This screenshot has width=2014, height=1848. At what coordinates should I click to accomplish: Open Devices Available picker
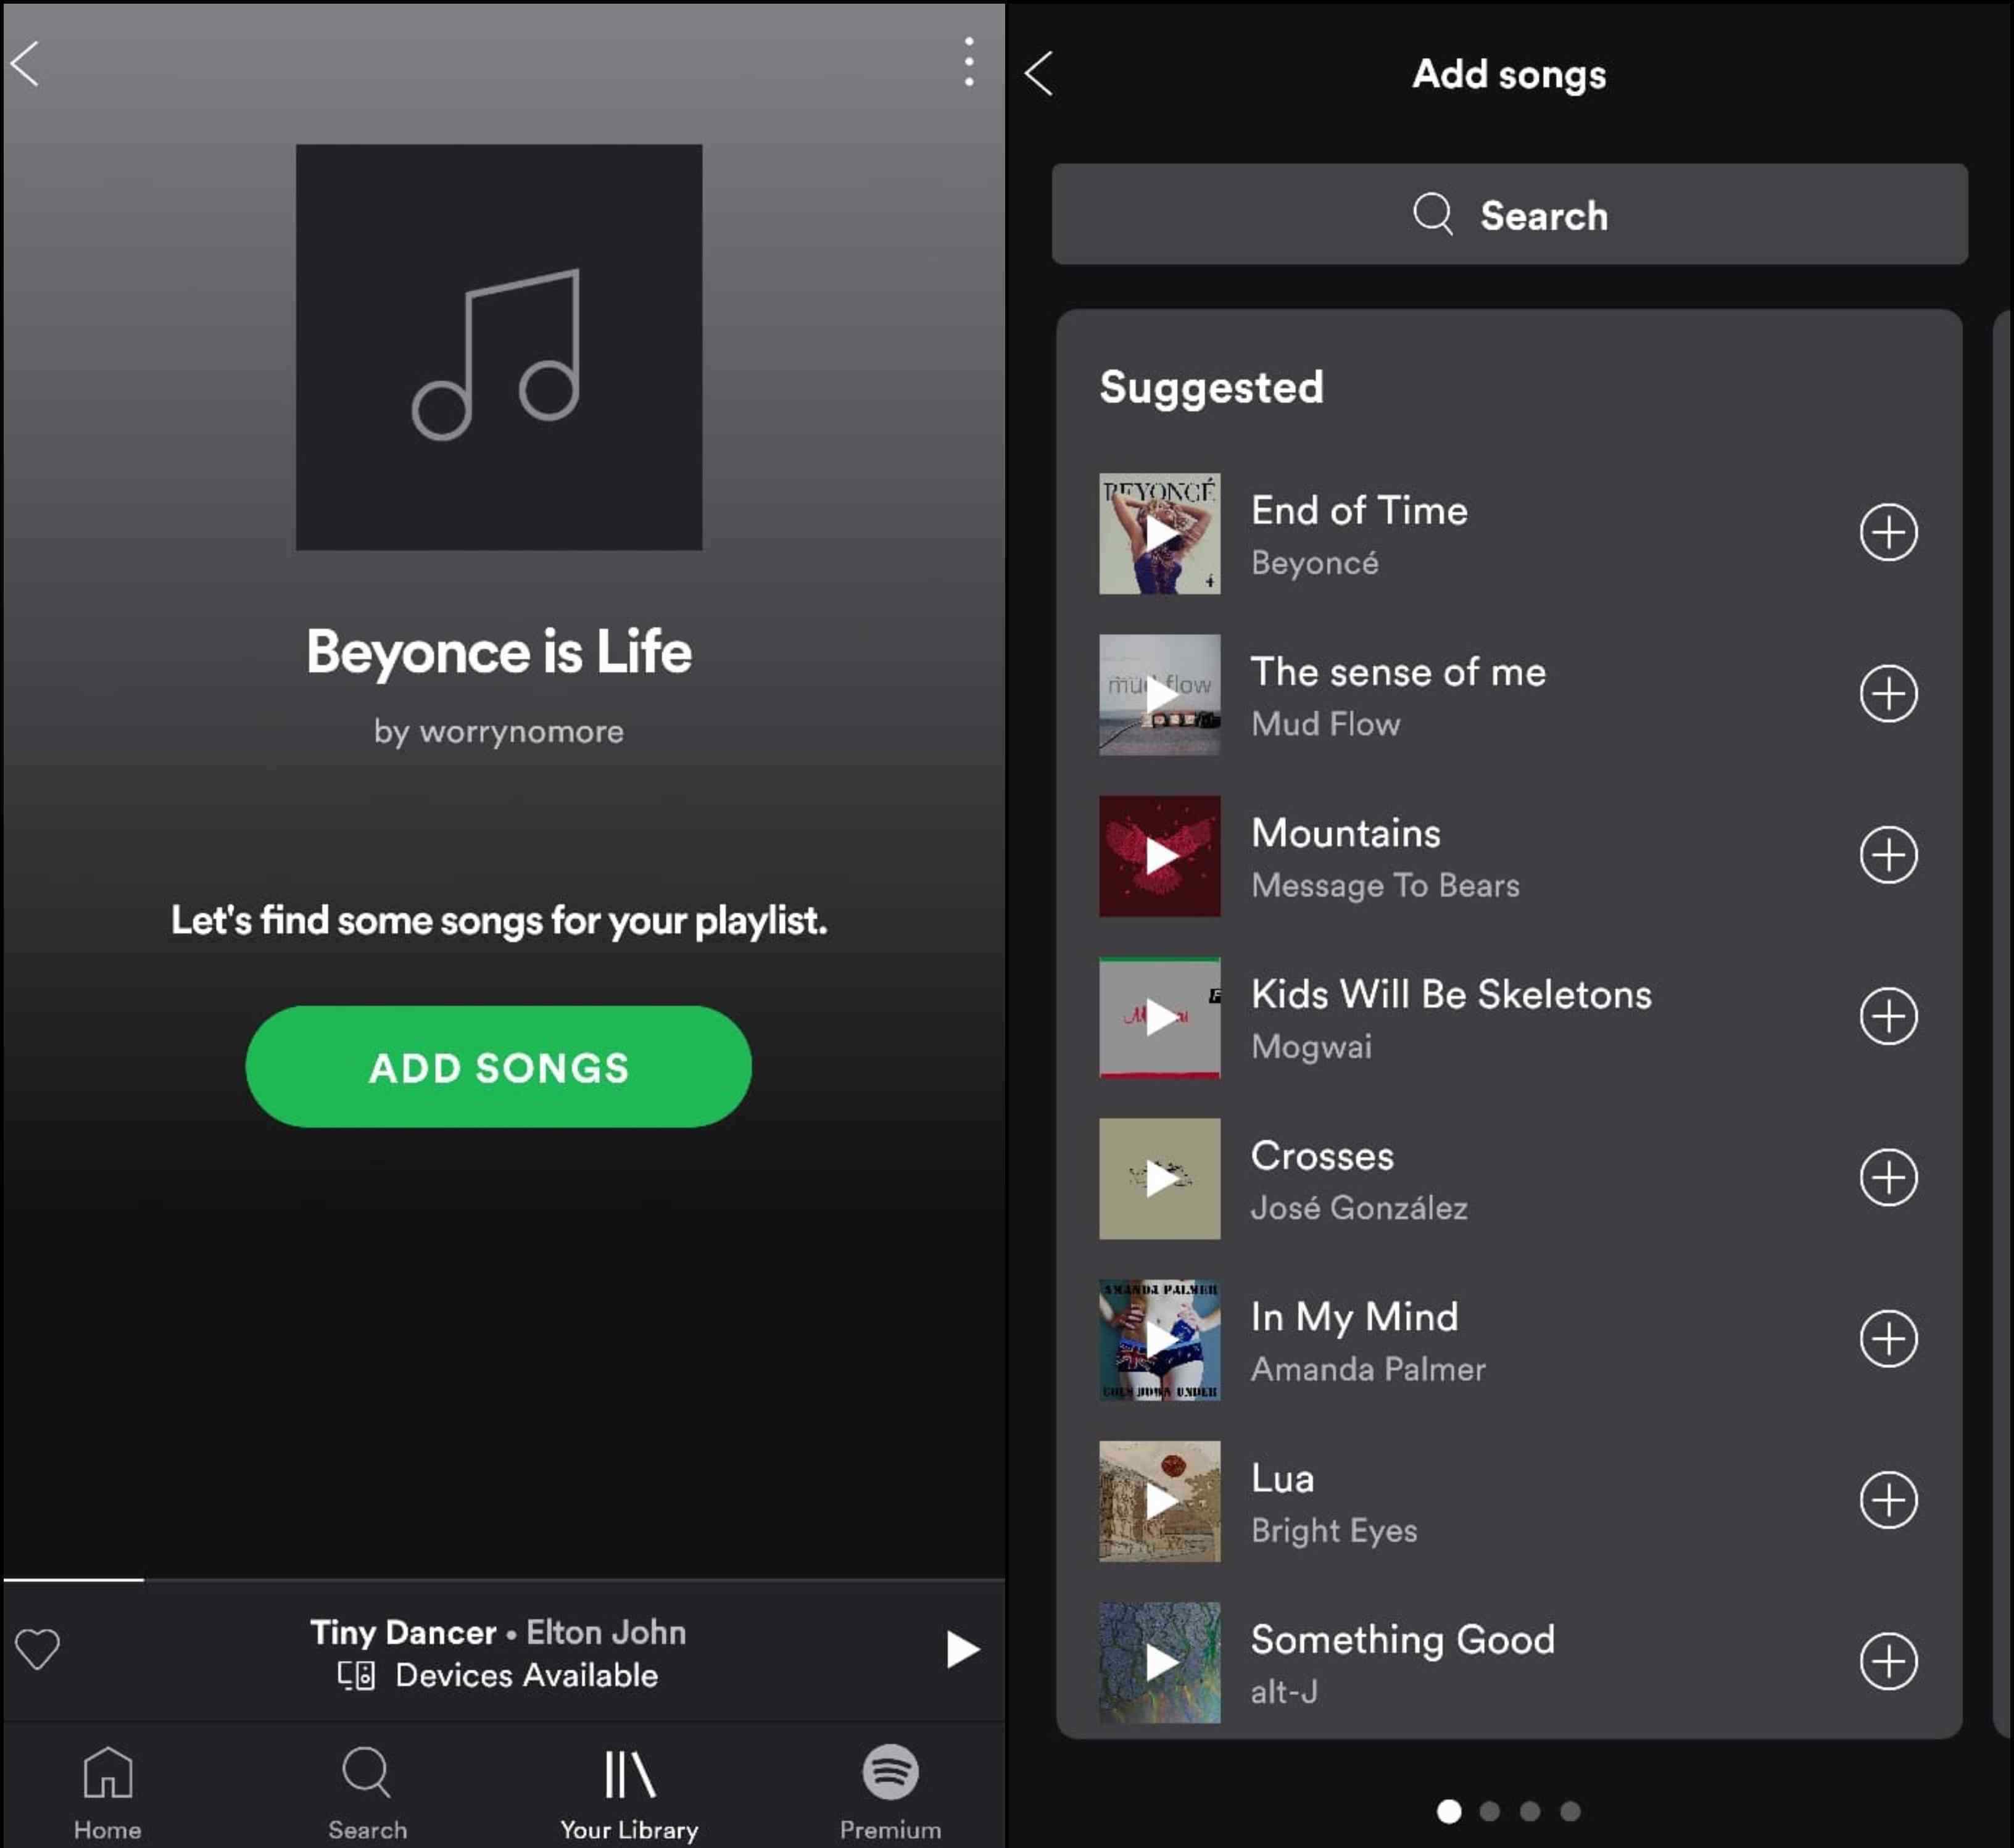tap(498, 1675)
